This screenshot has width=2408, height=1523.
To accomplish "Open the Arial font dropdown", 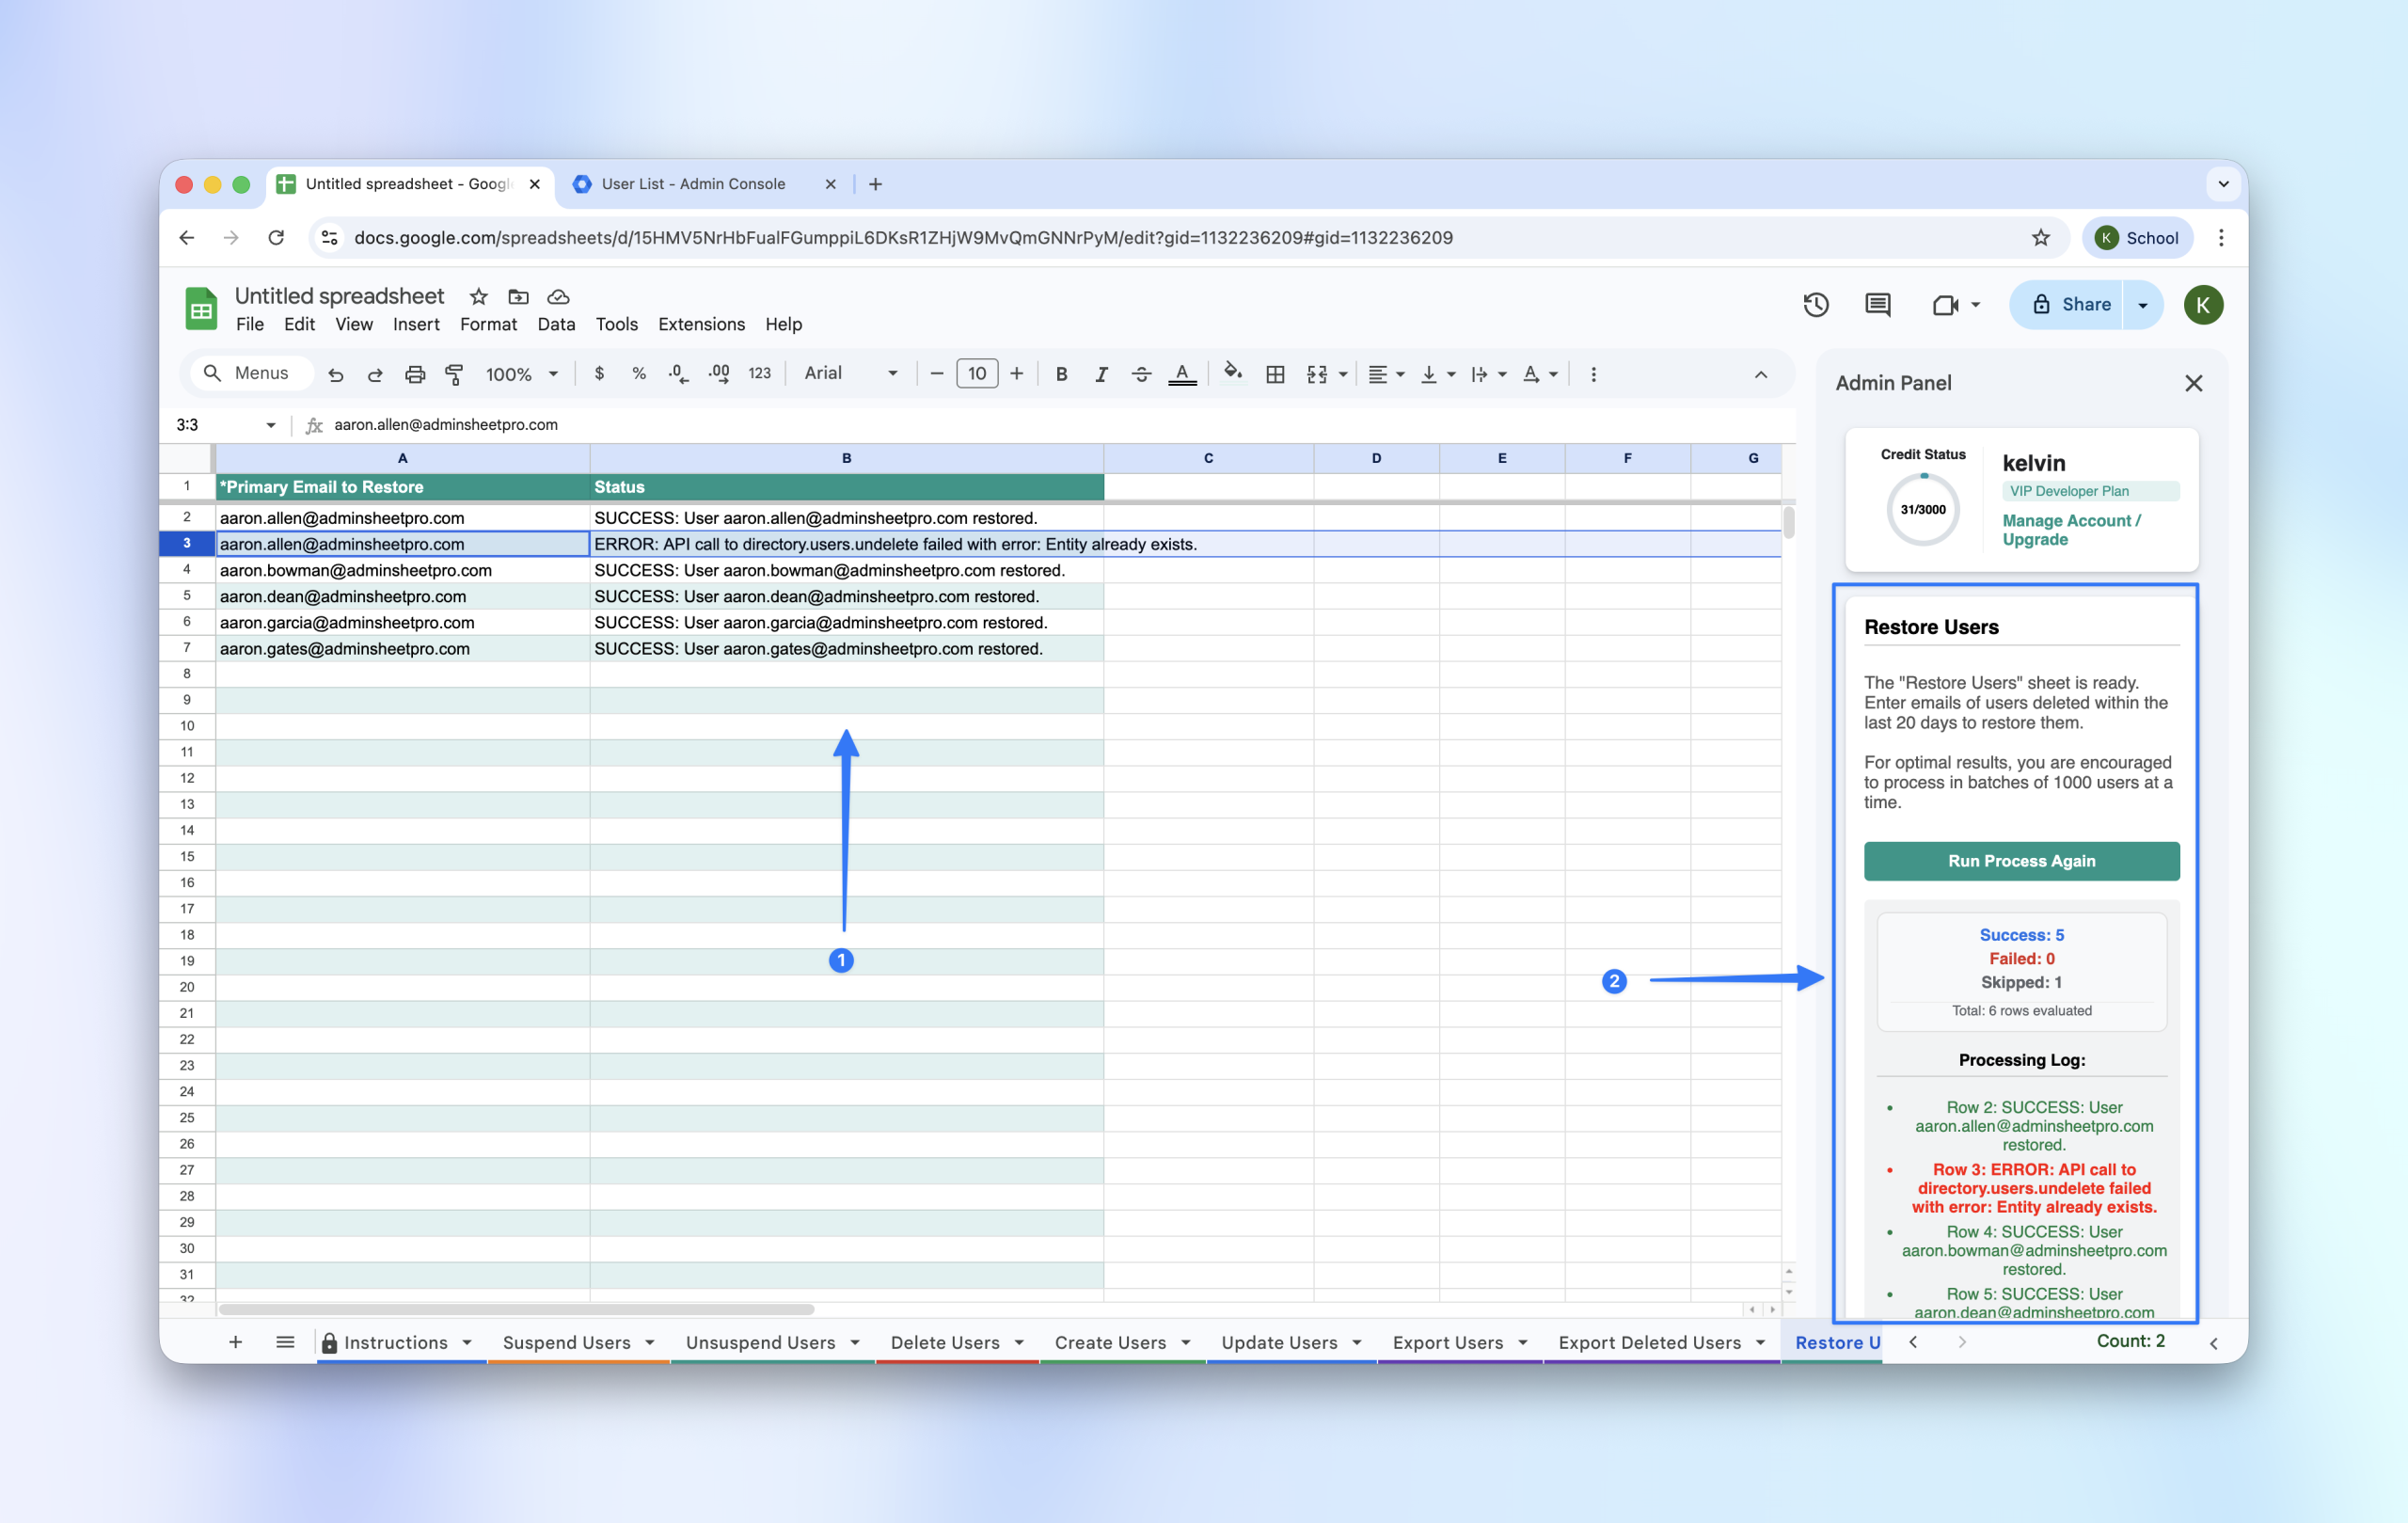I will pyautogui.click(x=850, y=373).
